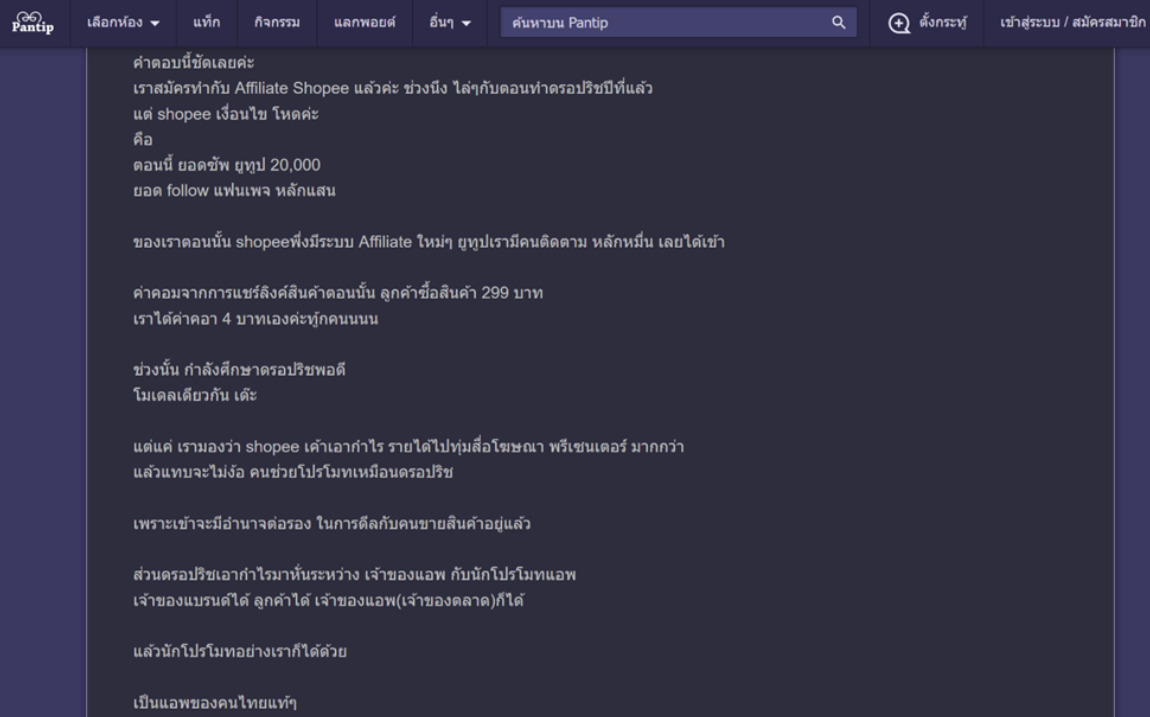Click the line แต่แค่ เรามองว่า shopee
This screenshot has height=717, width=1150.
coord(409,447)
